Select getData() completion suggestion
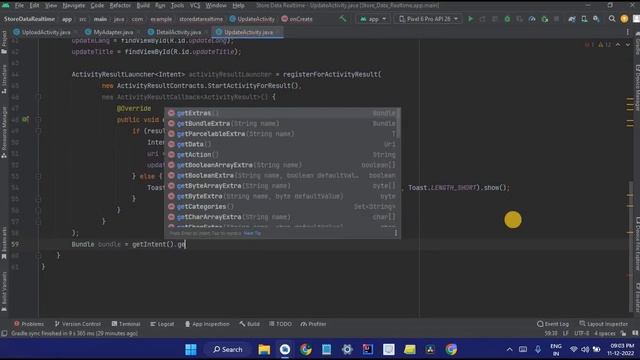Image resolution: width=640 pixels, height=360 pixels. click(x=282, y=144)
